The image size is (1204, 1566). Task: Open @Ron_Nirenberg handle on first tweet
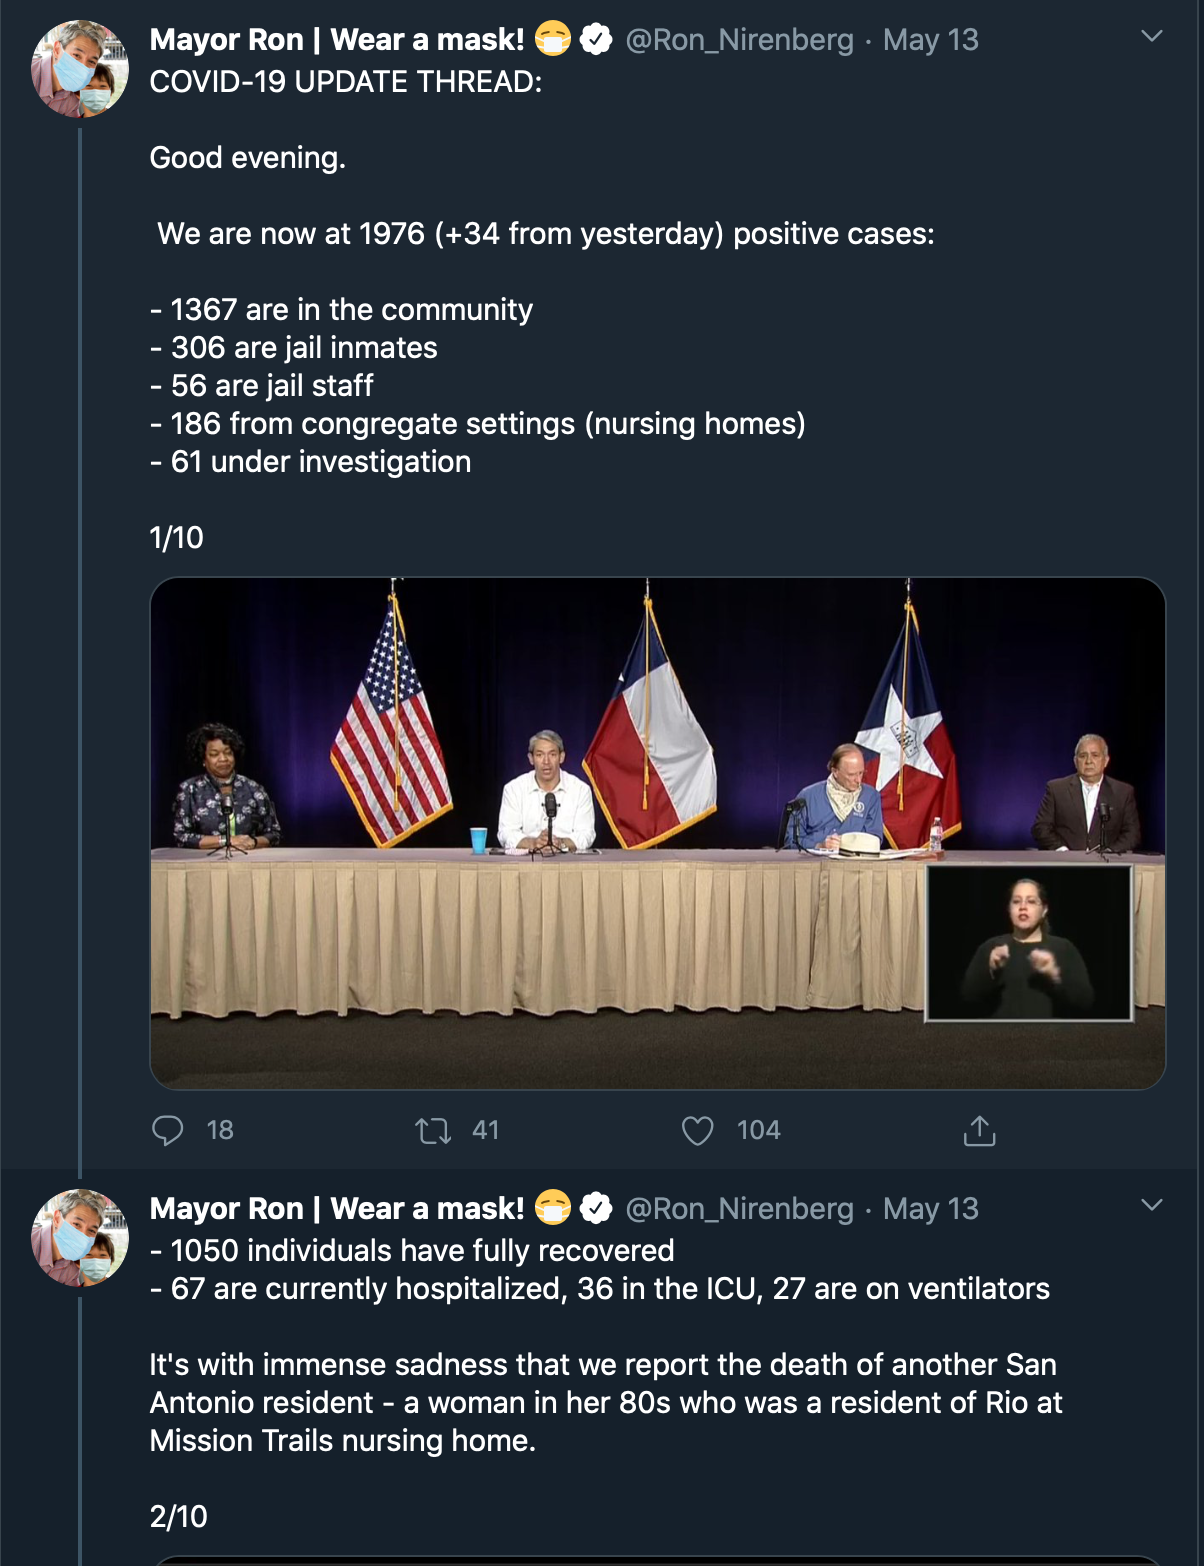(x=739, y=40)
